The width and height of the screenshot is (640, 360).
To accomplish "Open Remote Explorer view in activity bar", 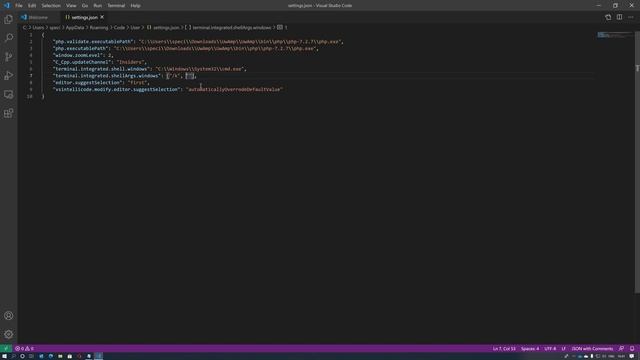I will 9,94.
